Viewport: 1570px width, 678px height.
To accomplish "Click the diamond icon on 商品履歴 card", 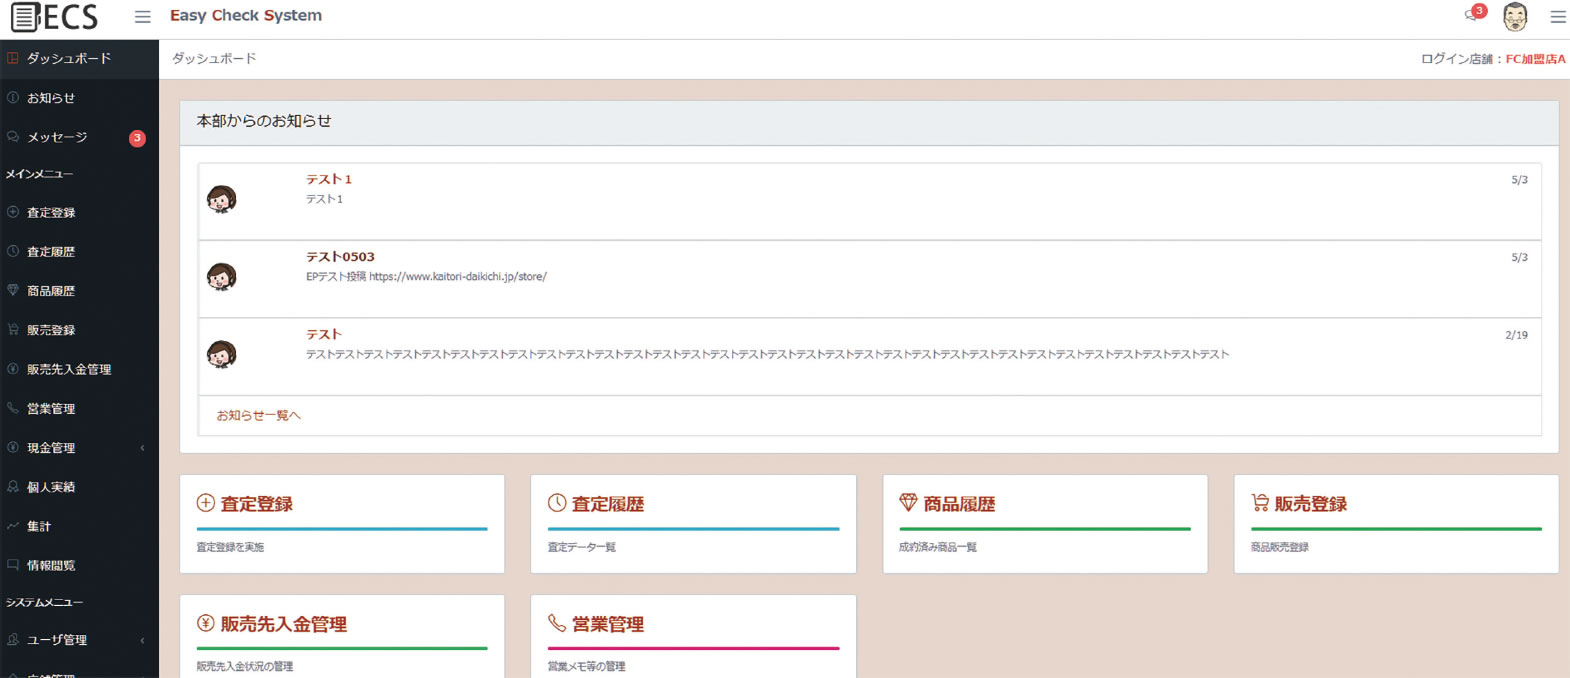I will tap(908, 503).
